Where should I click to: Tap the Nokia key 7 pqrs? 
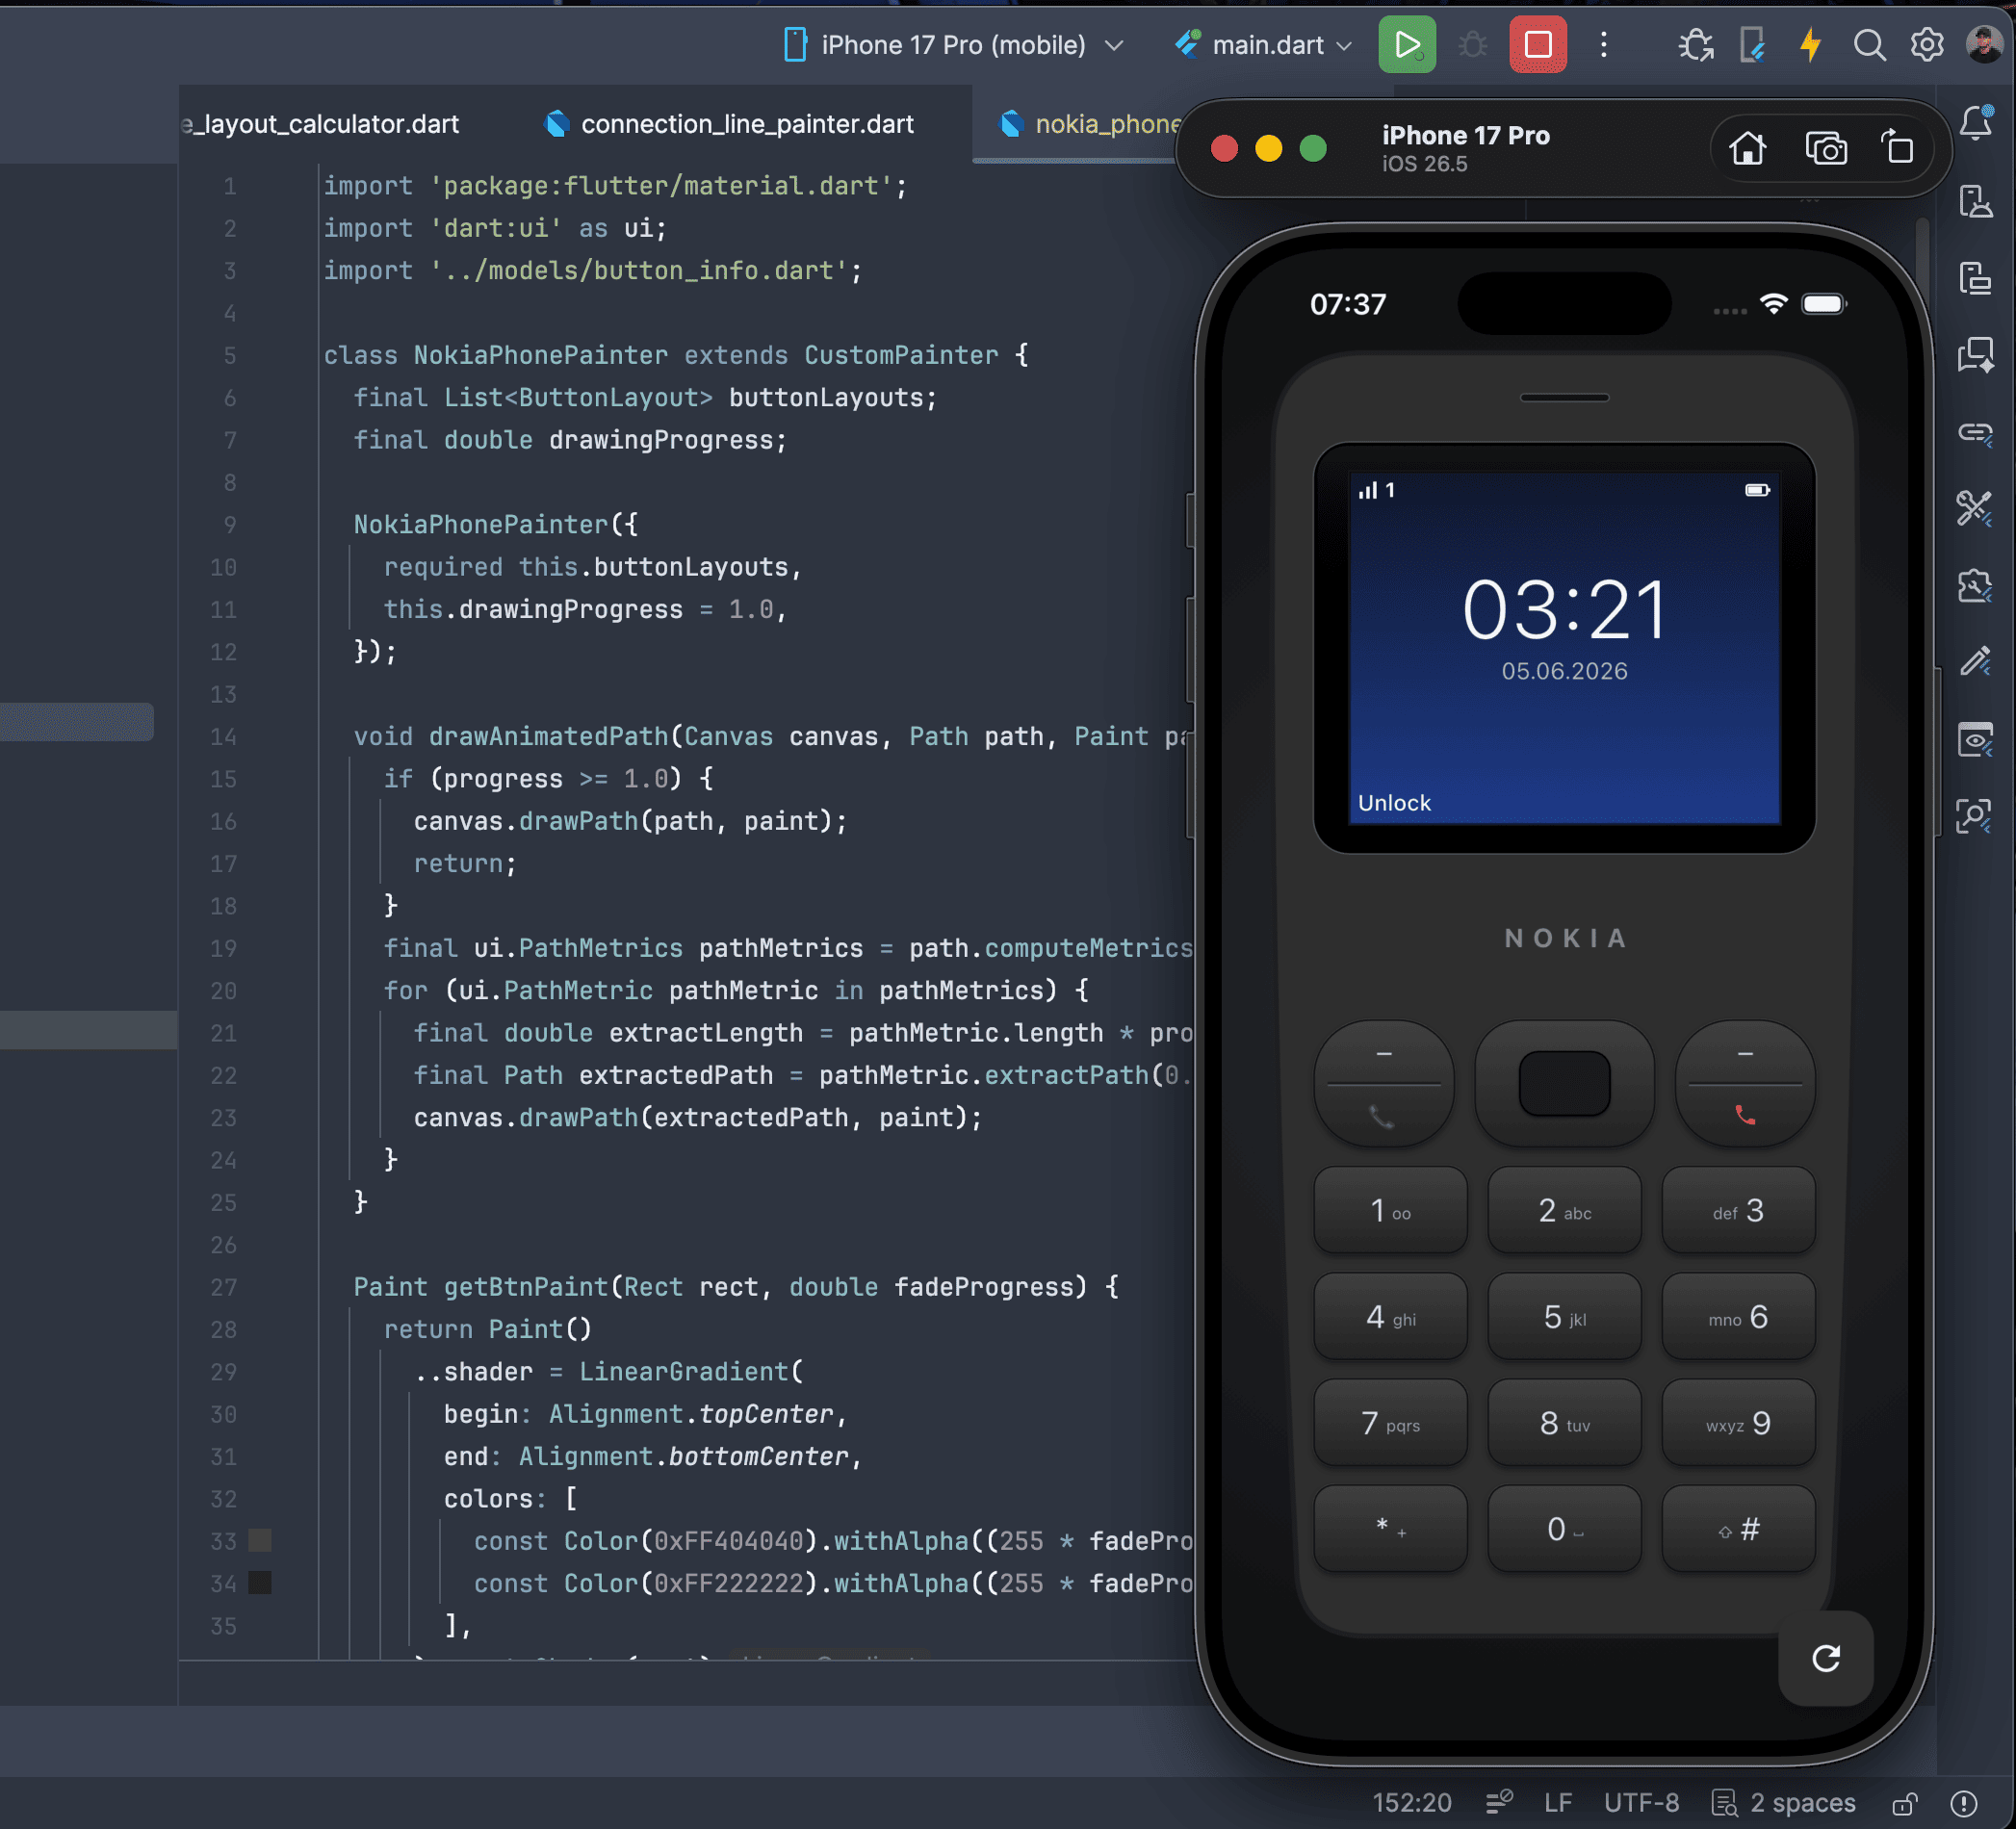1390,1422
